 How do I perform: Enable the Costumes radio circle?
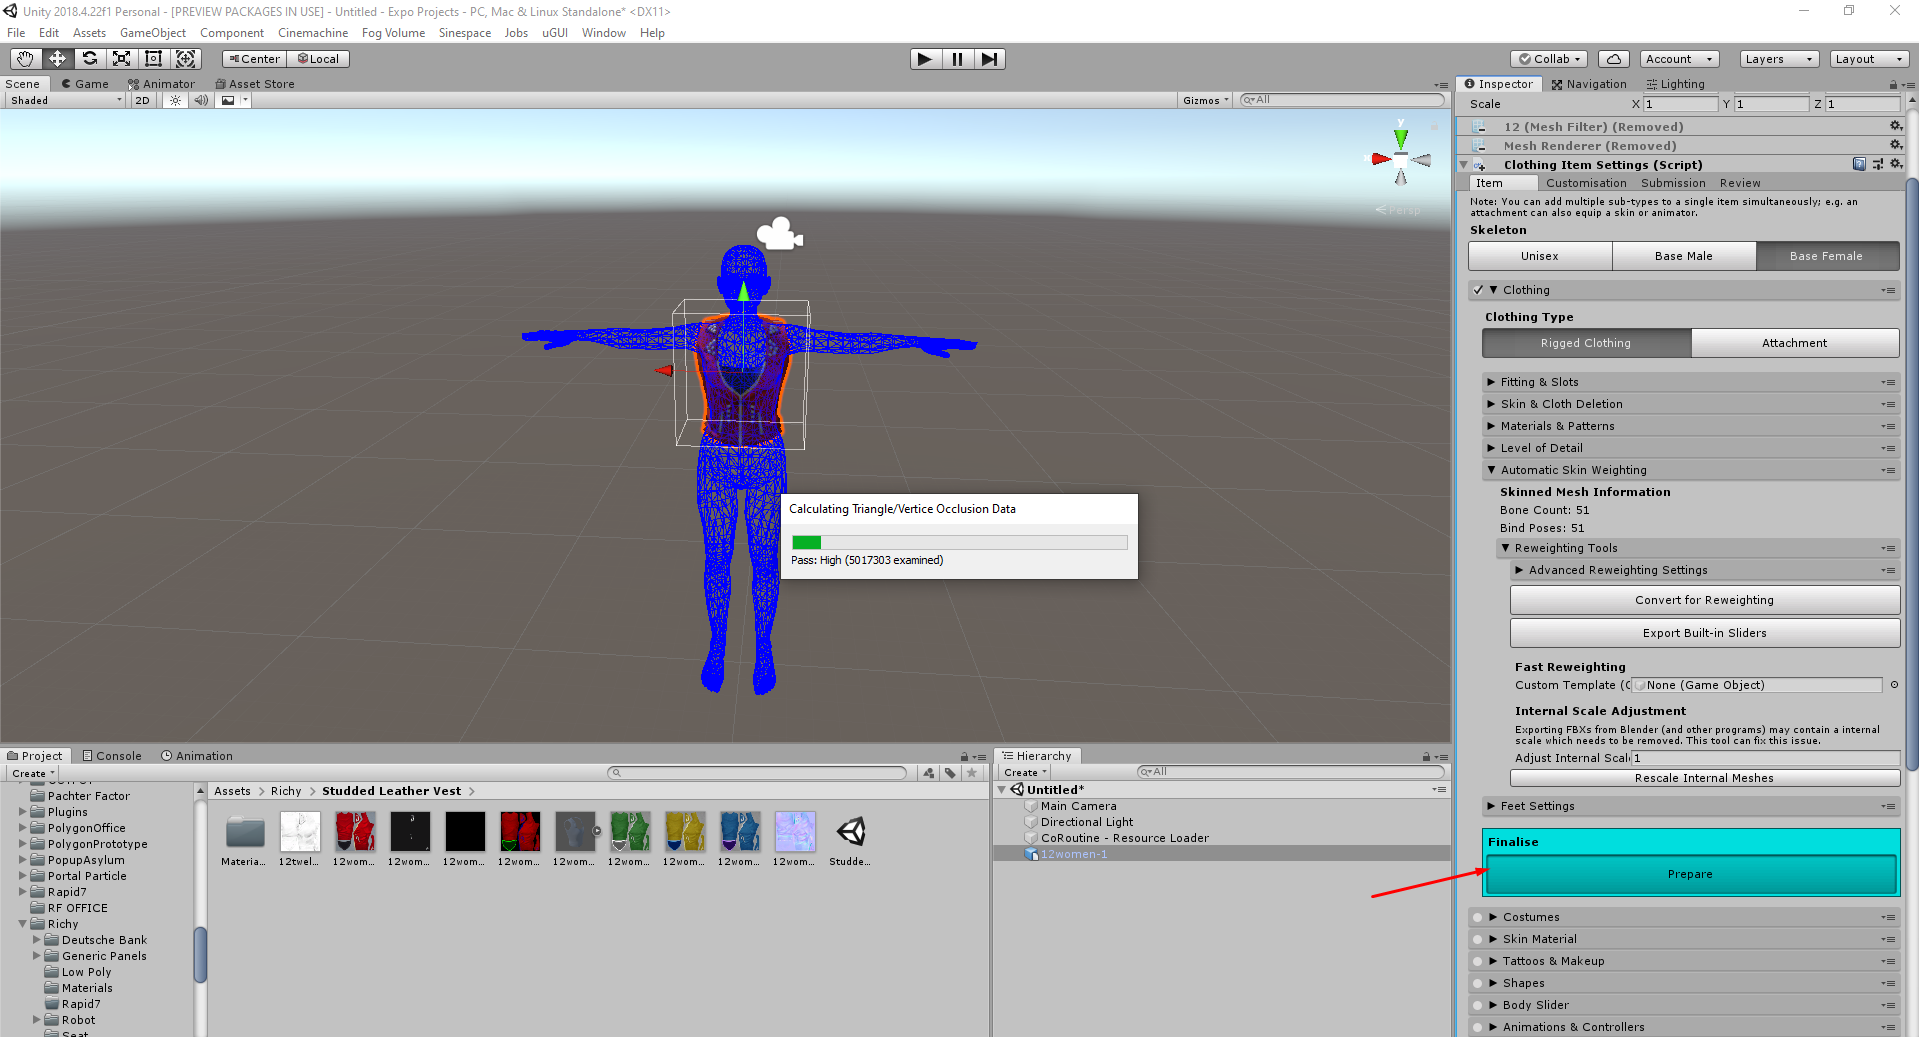click(x=1478, y=917)
